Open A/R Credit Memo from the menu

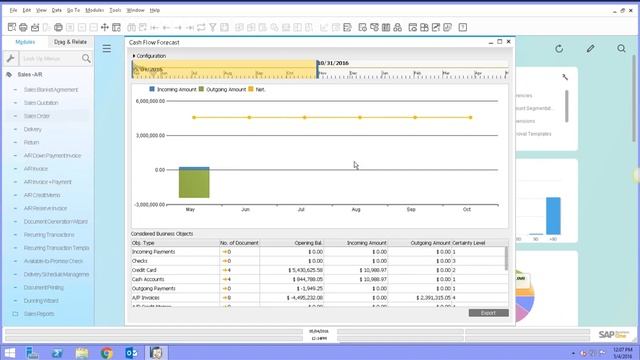point(42,195)
